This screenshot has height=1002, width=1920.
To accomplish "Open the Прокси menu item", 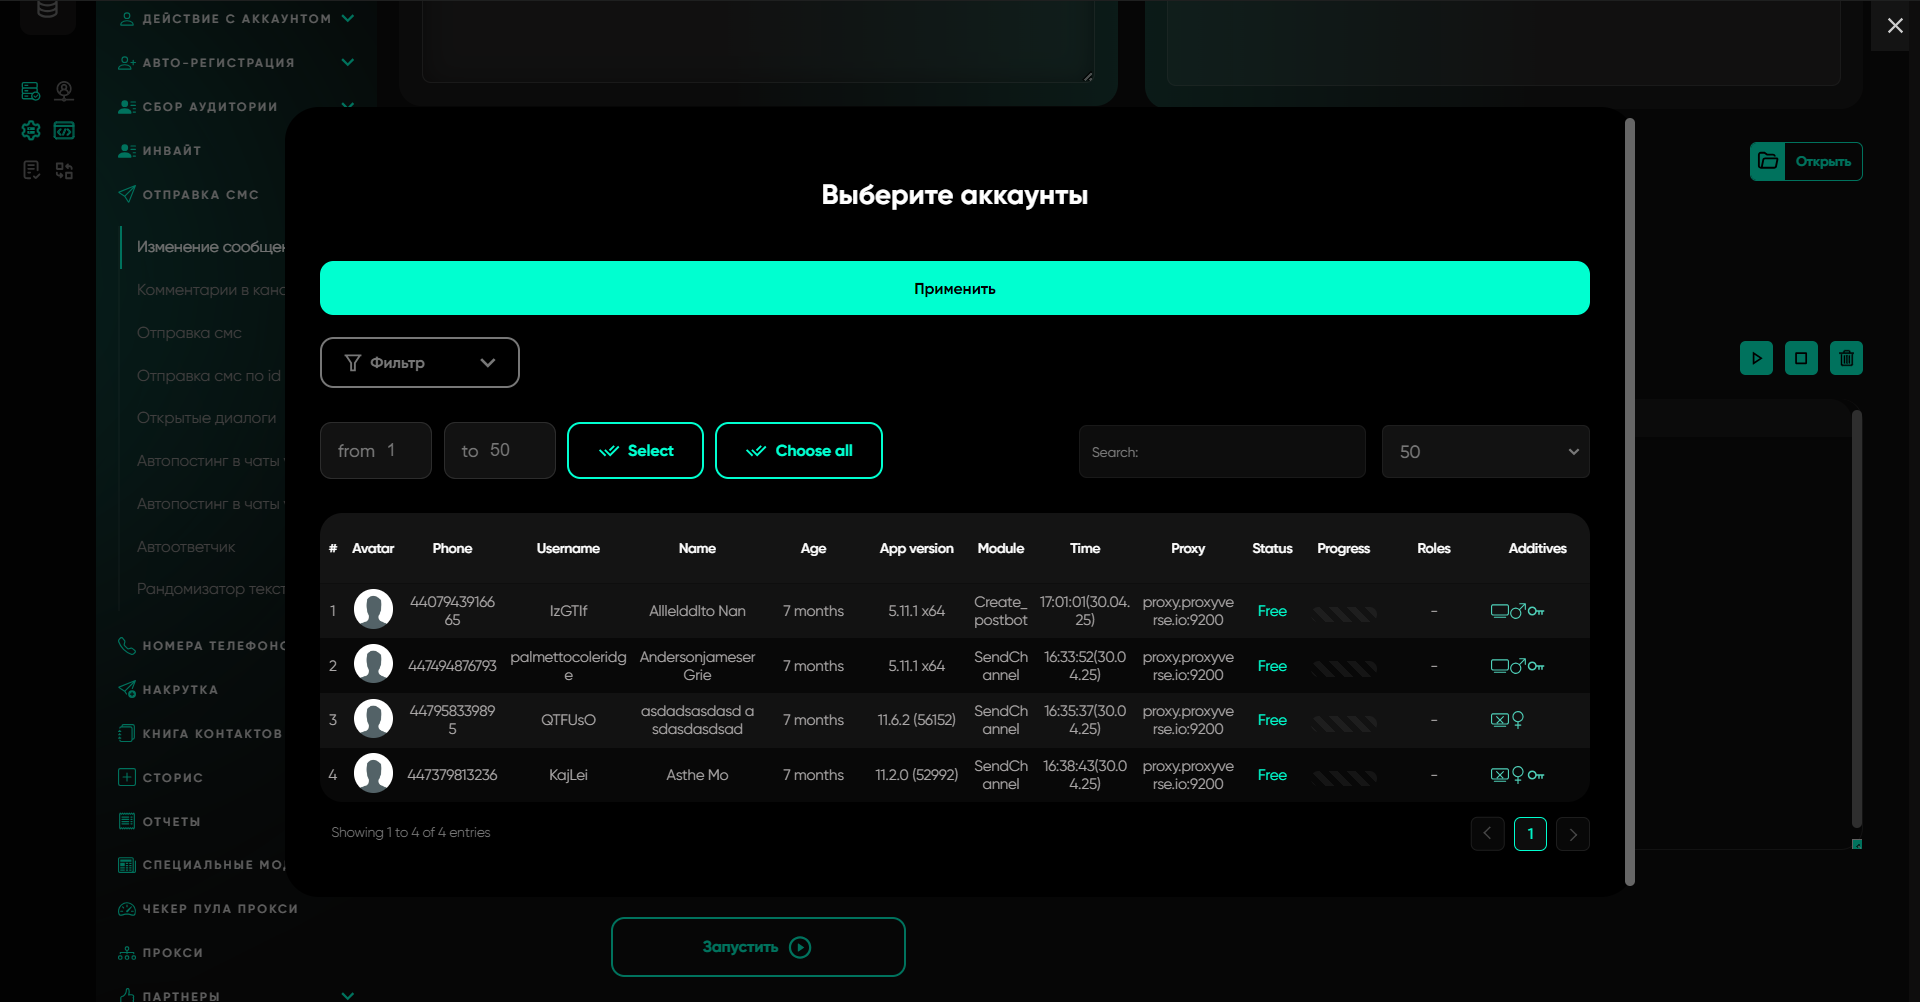I will tap(172, 953).
